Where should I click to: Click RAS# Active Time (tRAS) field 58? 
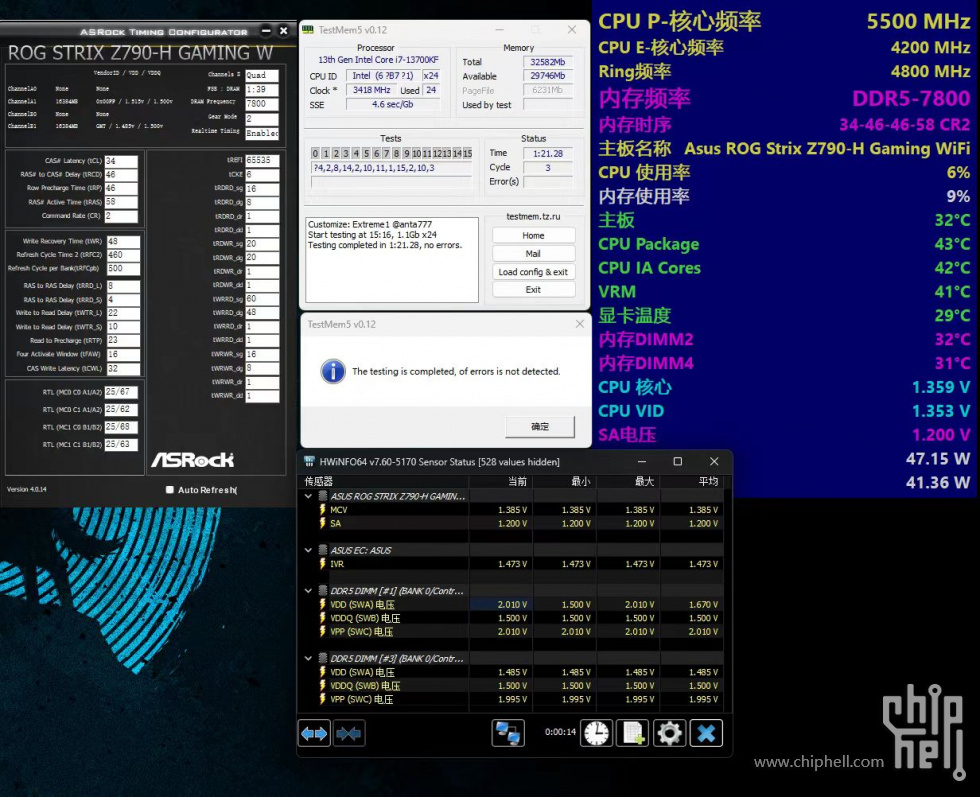tap(121, 202)
